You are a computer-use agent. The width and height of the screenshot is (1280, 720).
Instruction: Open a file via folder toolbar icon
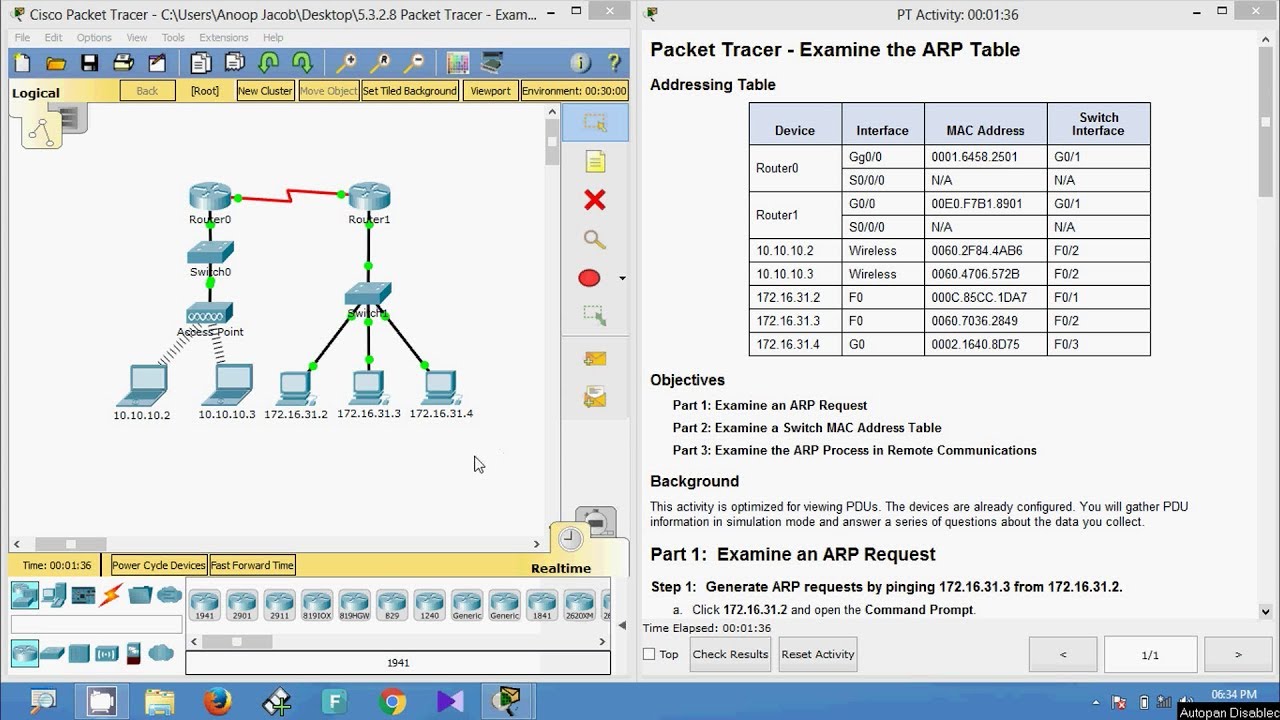click(56, 63)
